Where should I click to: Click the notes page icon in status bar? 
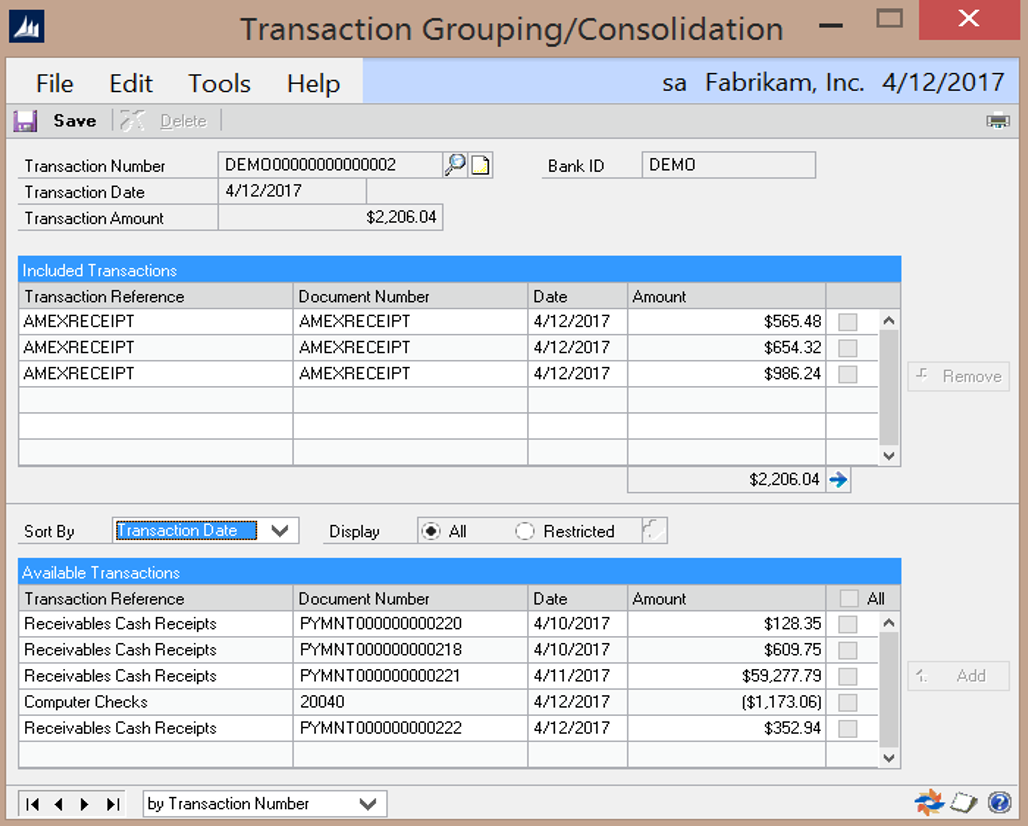point(963,802)
